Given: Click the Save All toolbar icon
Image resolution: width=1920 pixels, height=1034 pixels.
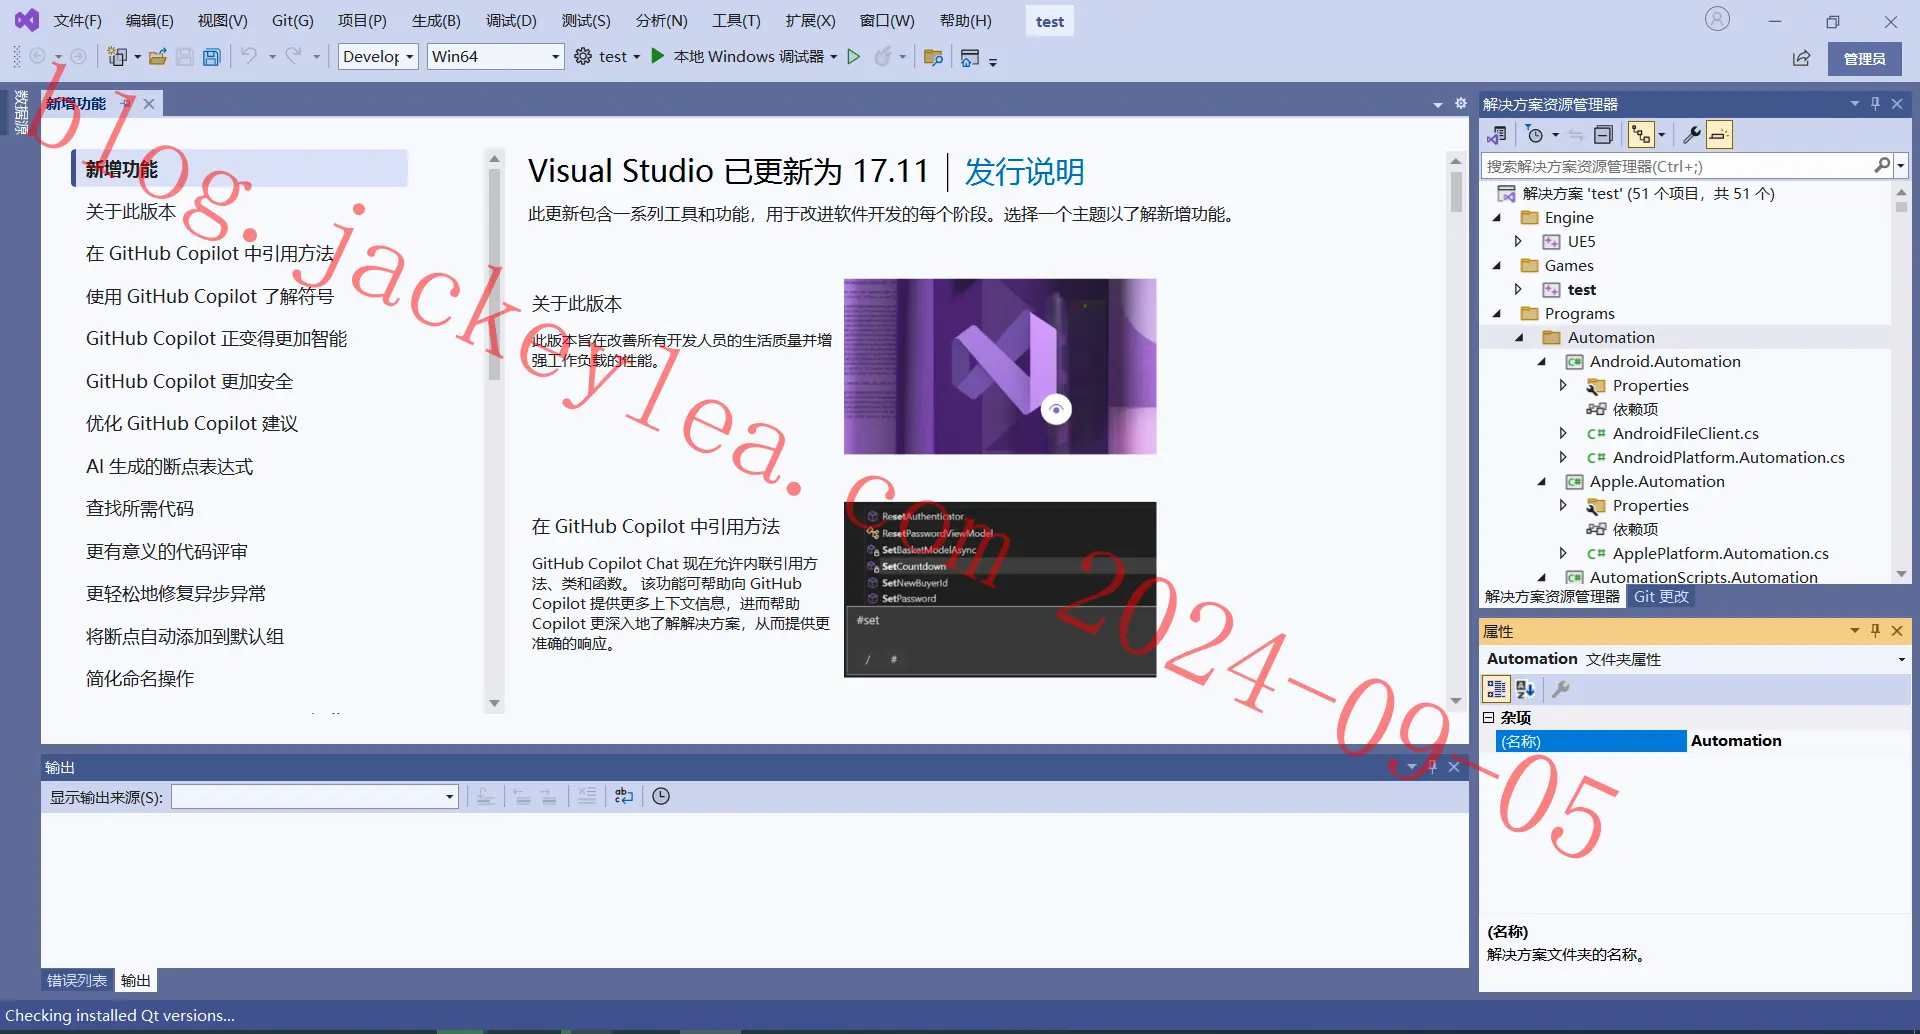Looking at the screenshot, I should pyautogui.click(x=211, y=57).
